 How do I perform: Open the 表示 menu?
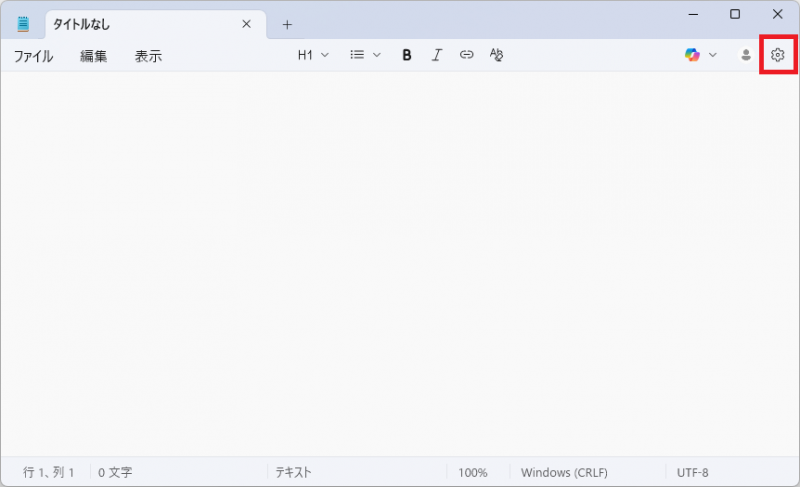(x=148, y=57)
